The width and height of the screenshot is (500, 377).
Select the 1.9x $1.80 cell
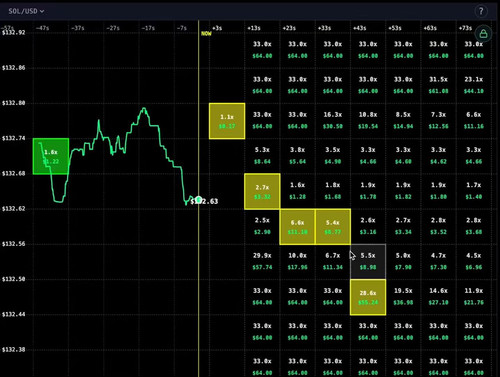[x=438, y=191]
